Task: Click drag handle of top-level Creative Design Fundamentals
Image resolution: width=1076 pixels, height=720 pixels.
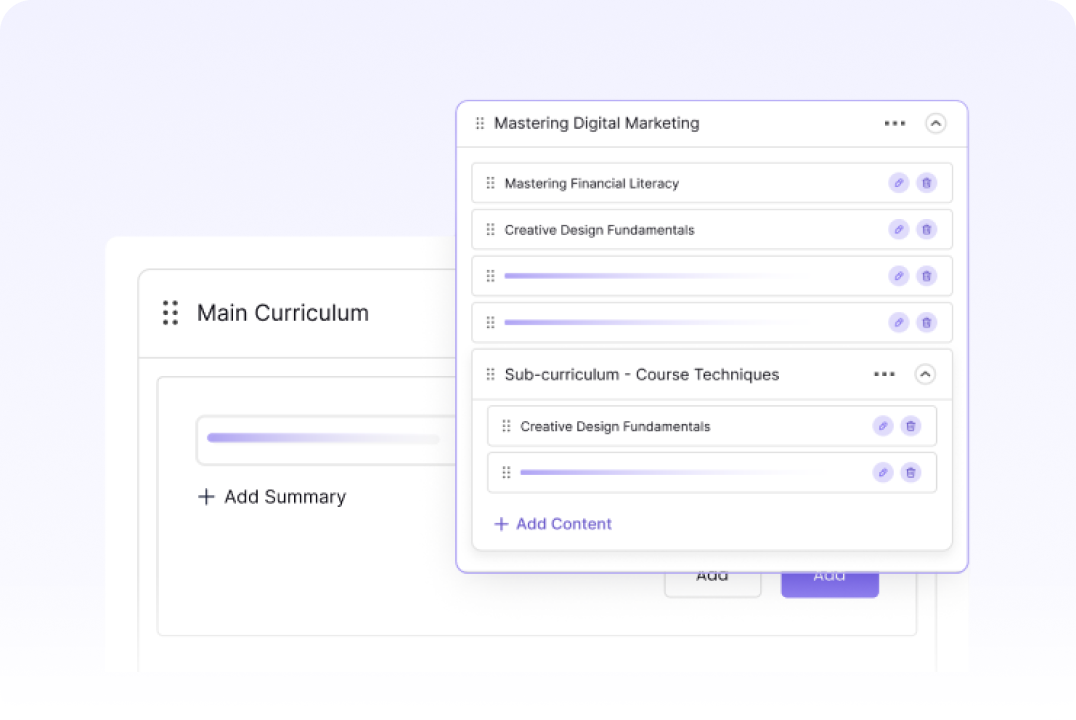Action: [x=490, y=229]
